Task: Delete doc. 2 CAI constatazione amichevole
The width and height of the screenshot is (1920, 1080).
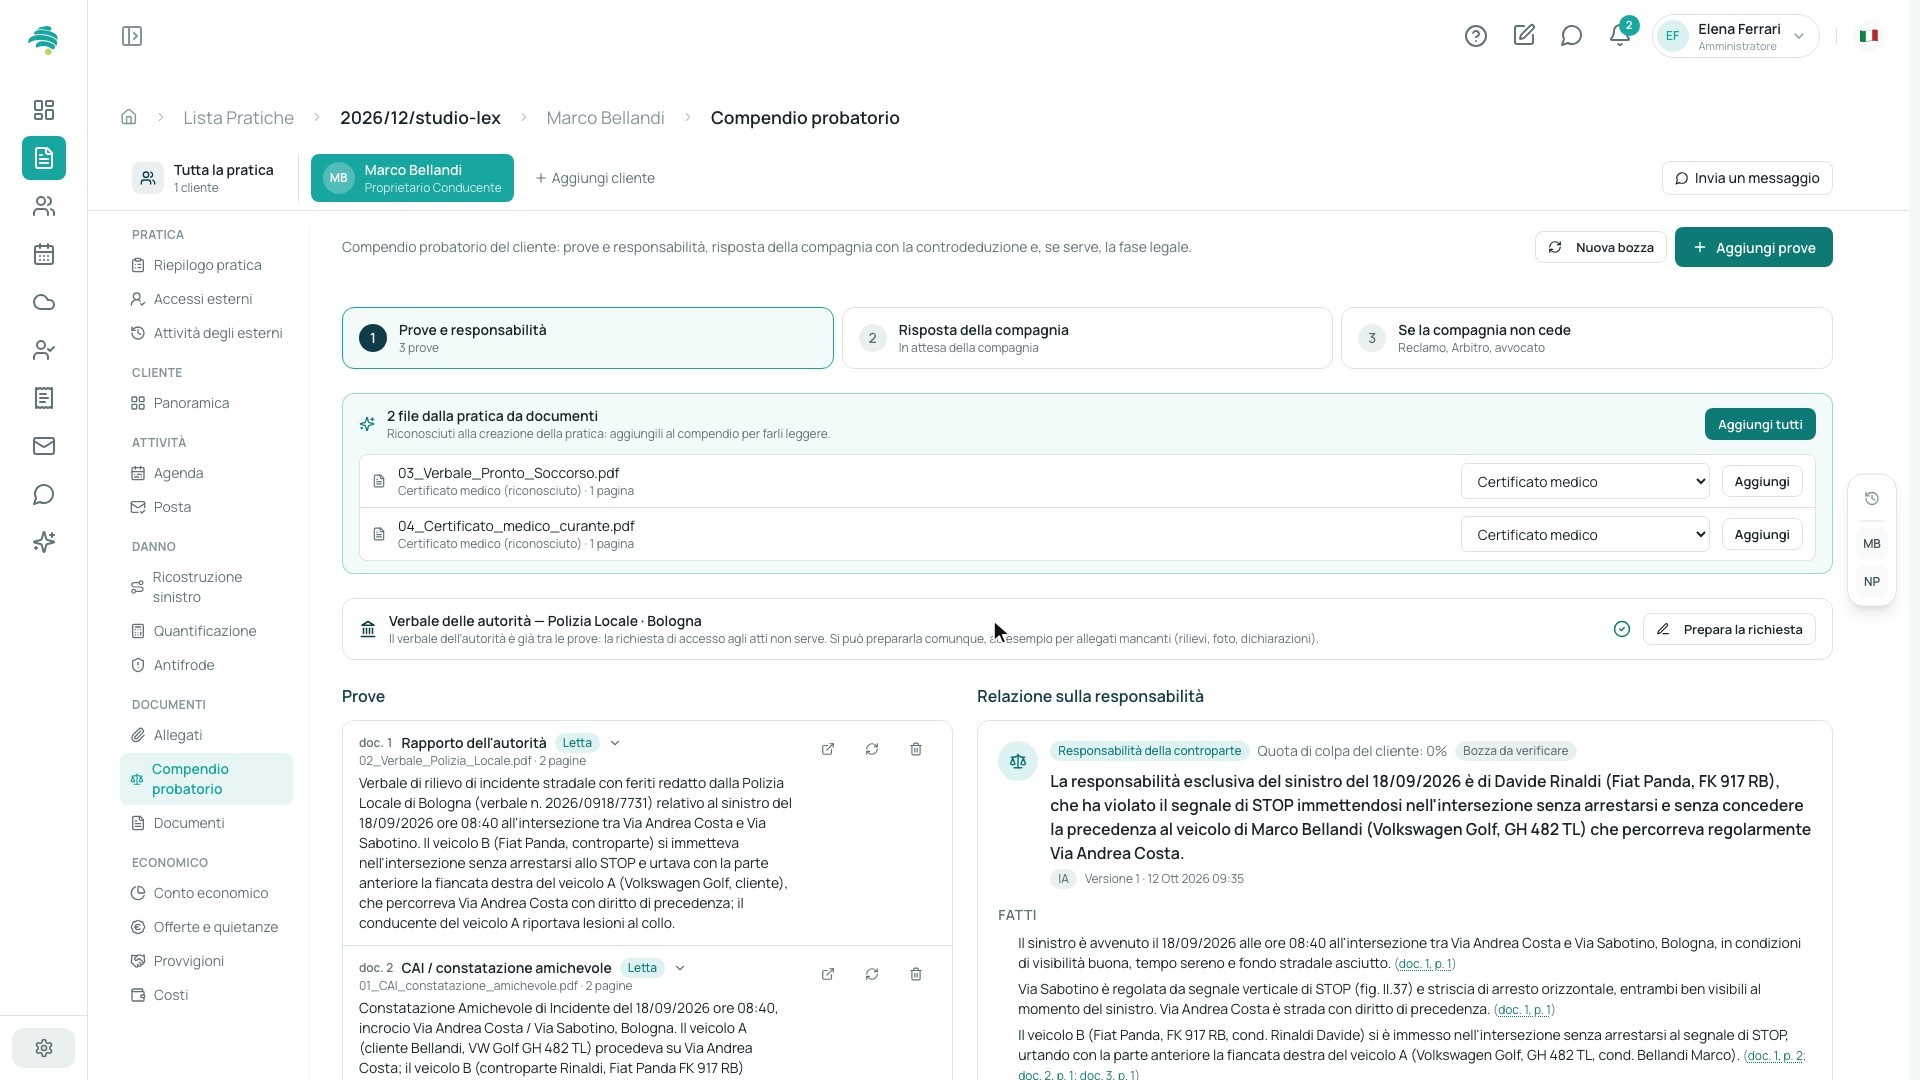Action: coord(916,974)
